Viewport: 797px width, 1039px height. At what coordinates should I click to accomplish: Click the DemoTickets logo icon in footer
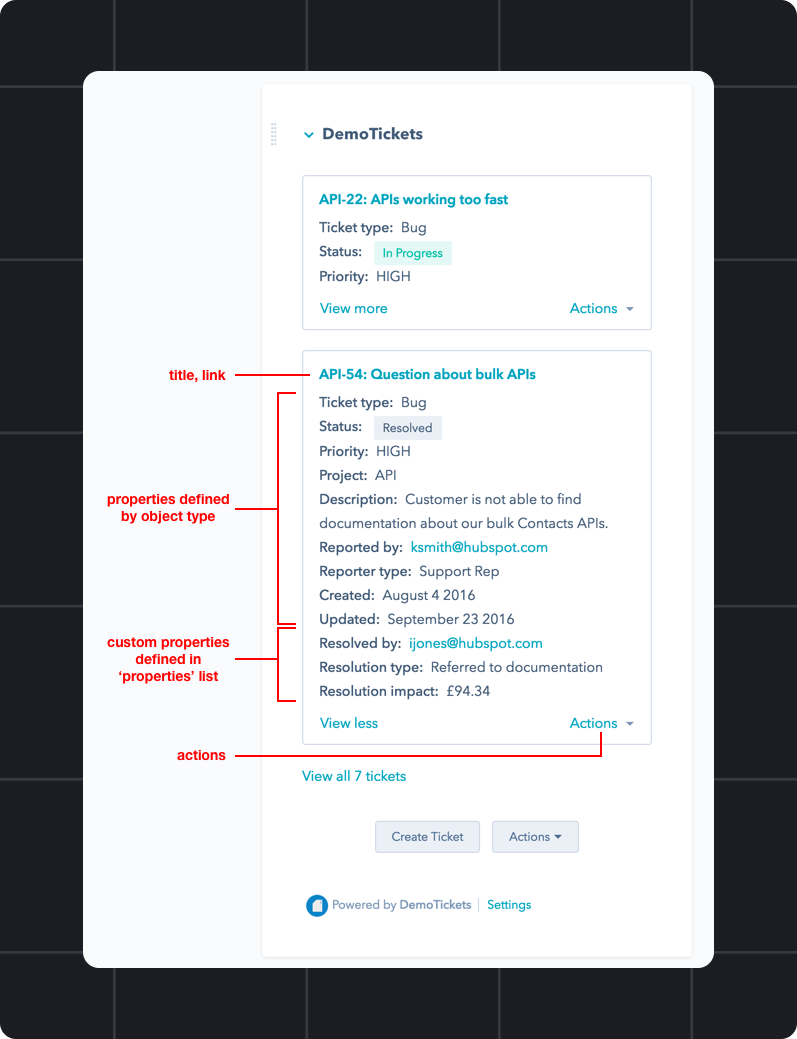click(317, 905)
